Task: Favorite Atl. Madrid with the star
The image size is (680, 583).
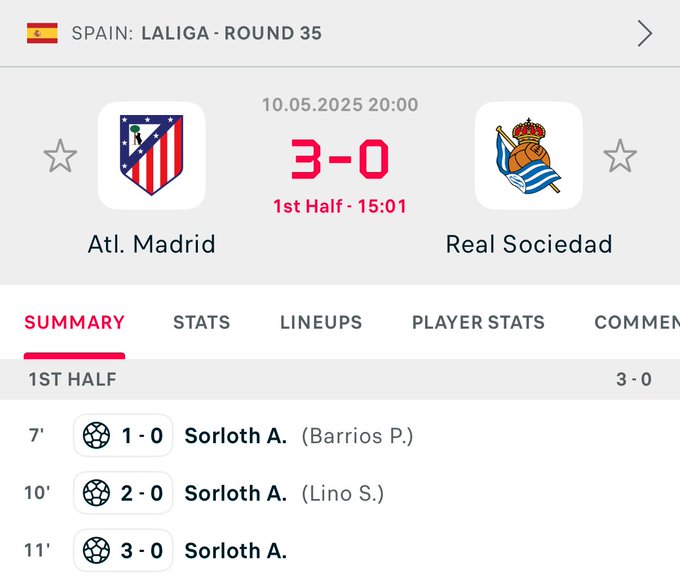Action: tap(60, 156)
